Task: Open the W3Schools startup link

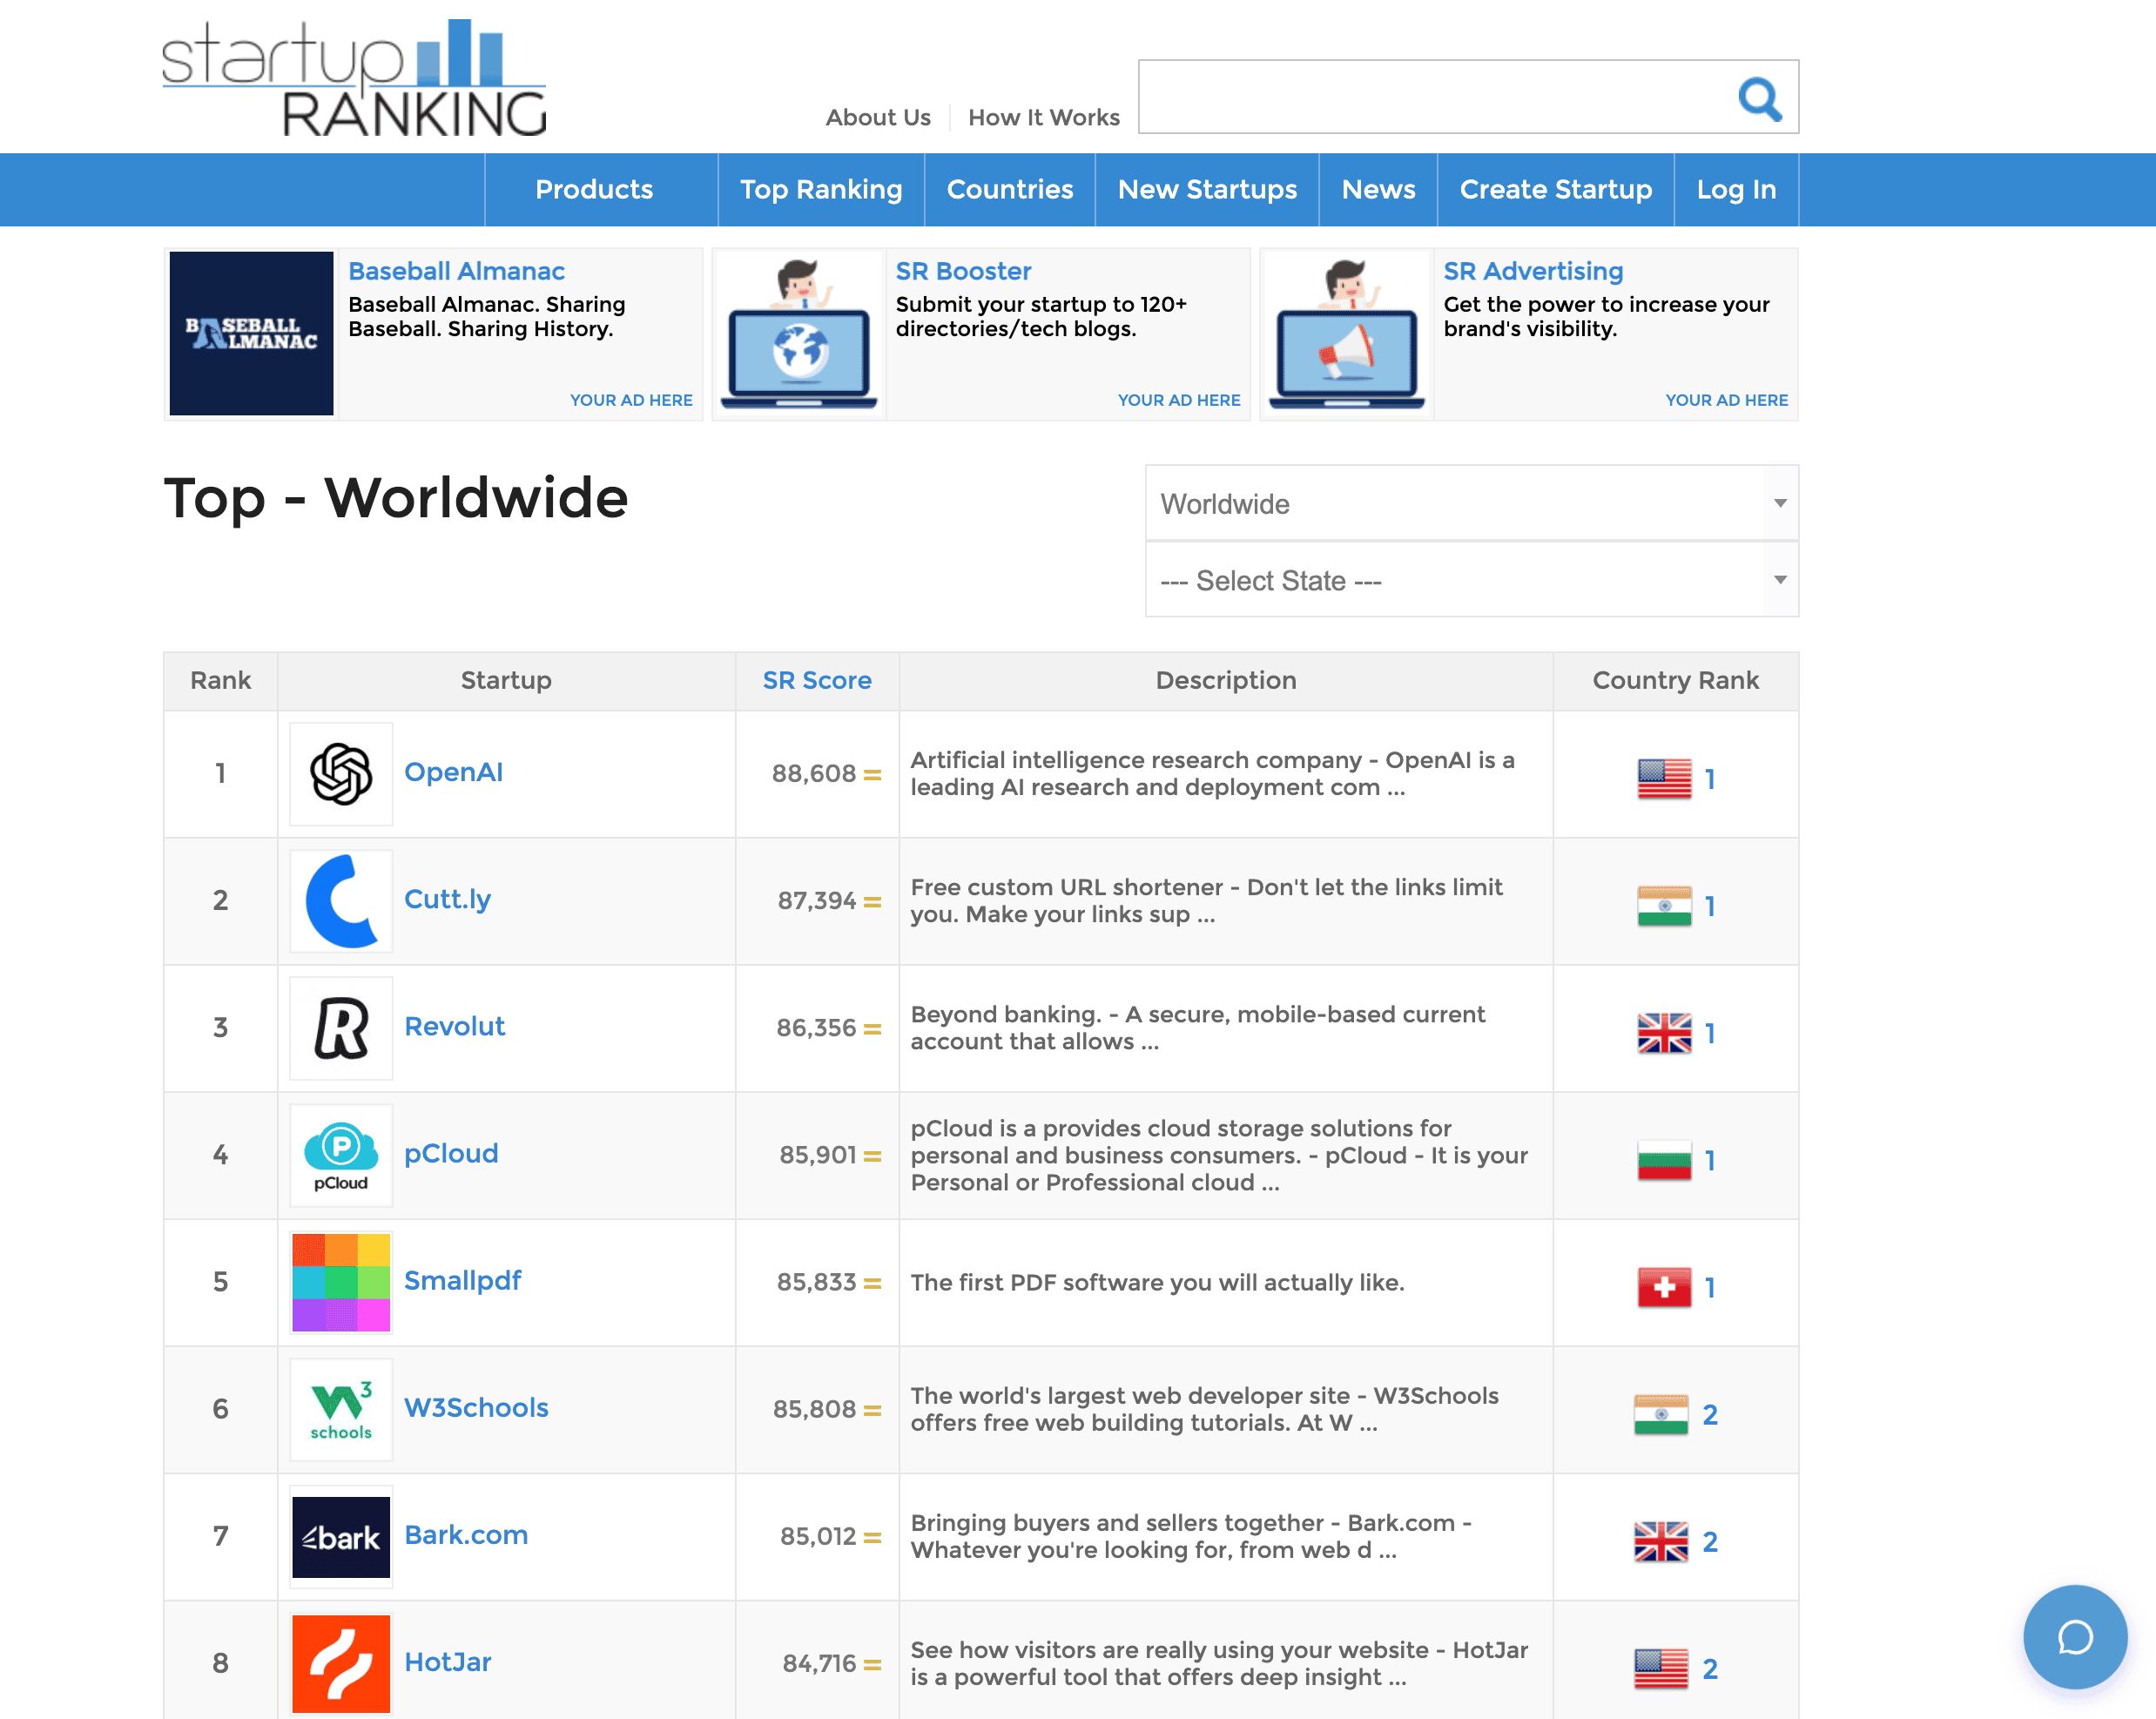Action: tap(476, 1408)
